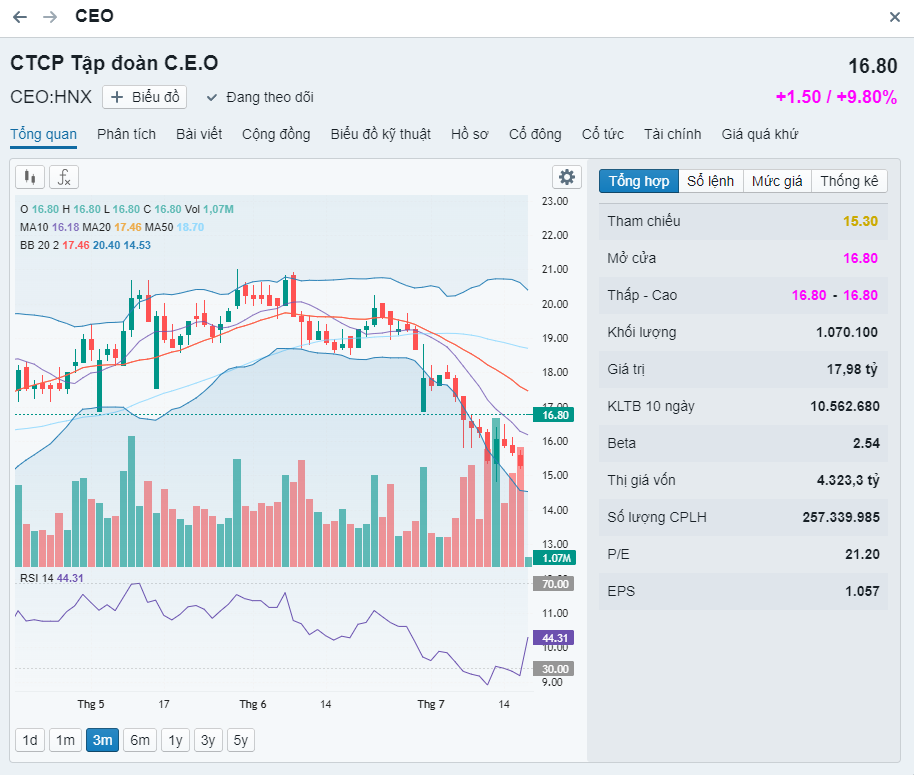Toggle Đang theo dõi follow checkmark
Image resolution: width=914 pixels, height=775 pixels.
click(211, 97)
